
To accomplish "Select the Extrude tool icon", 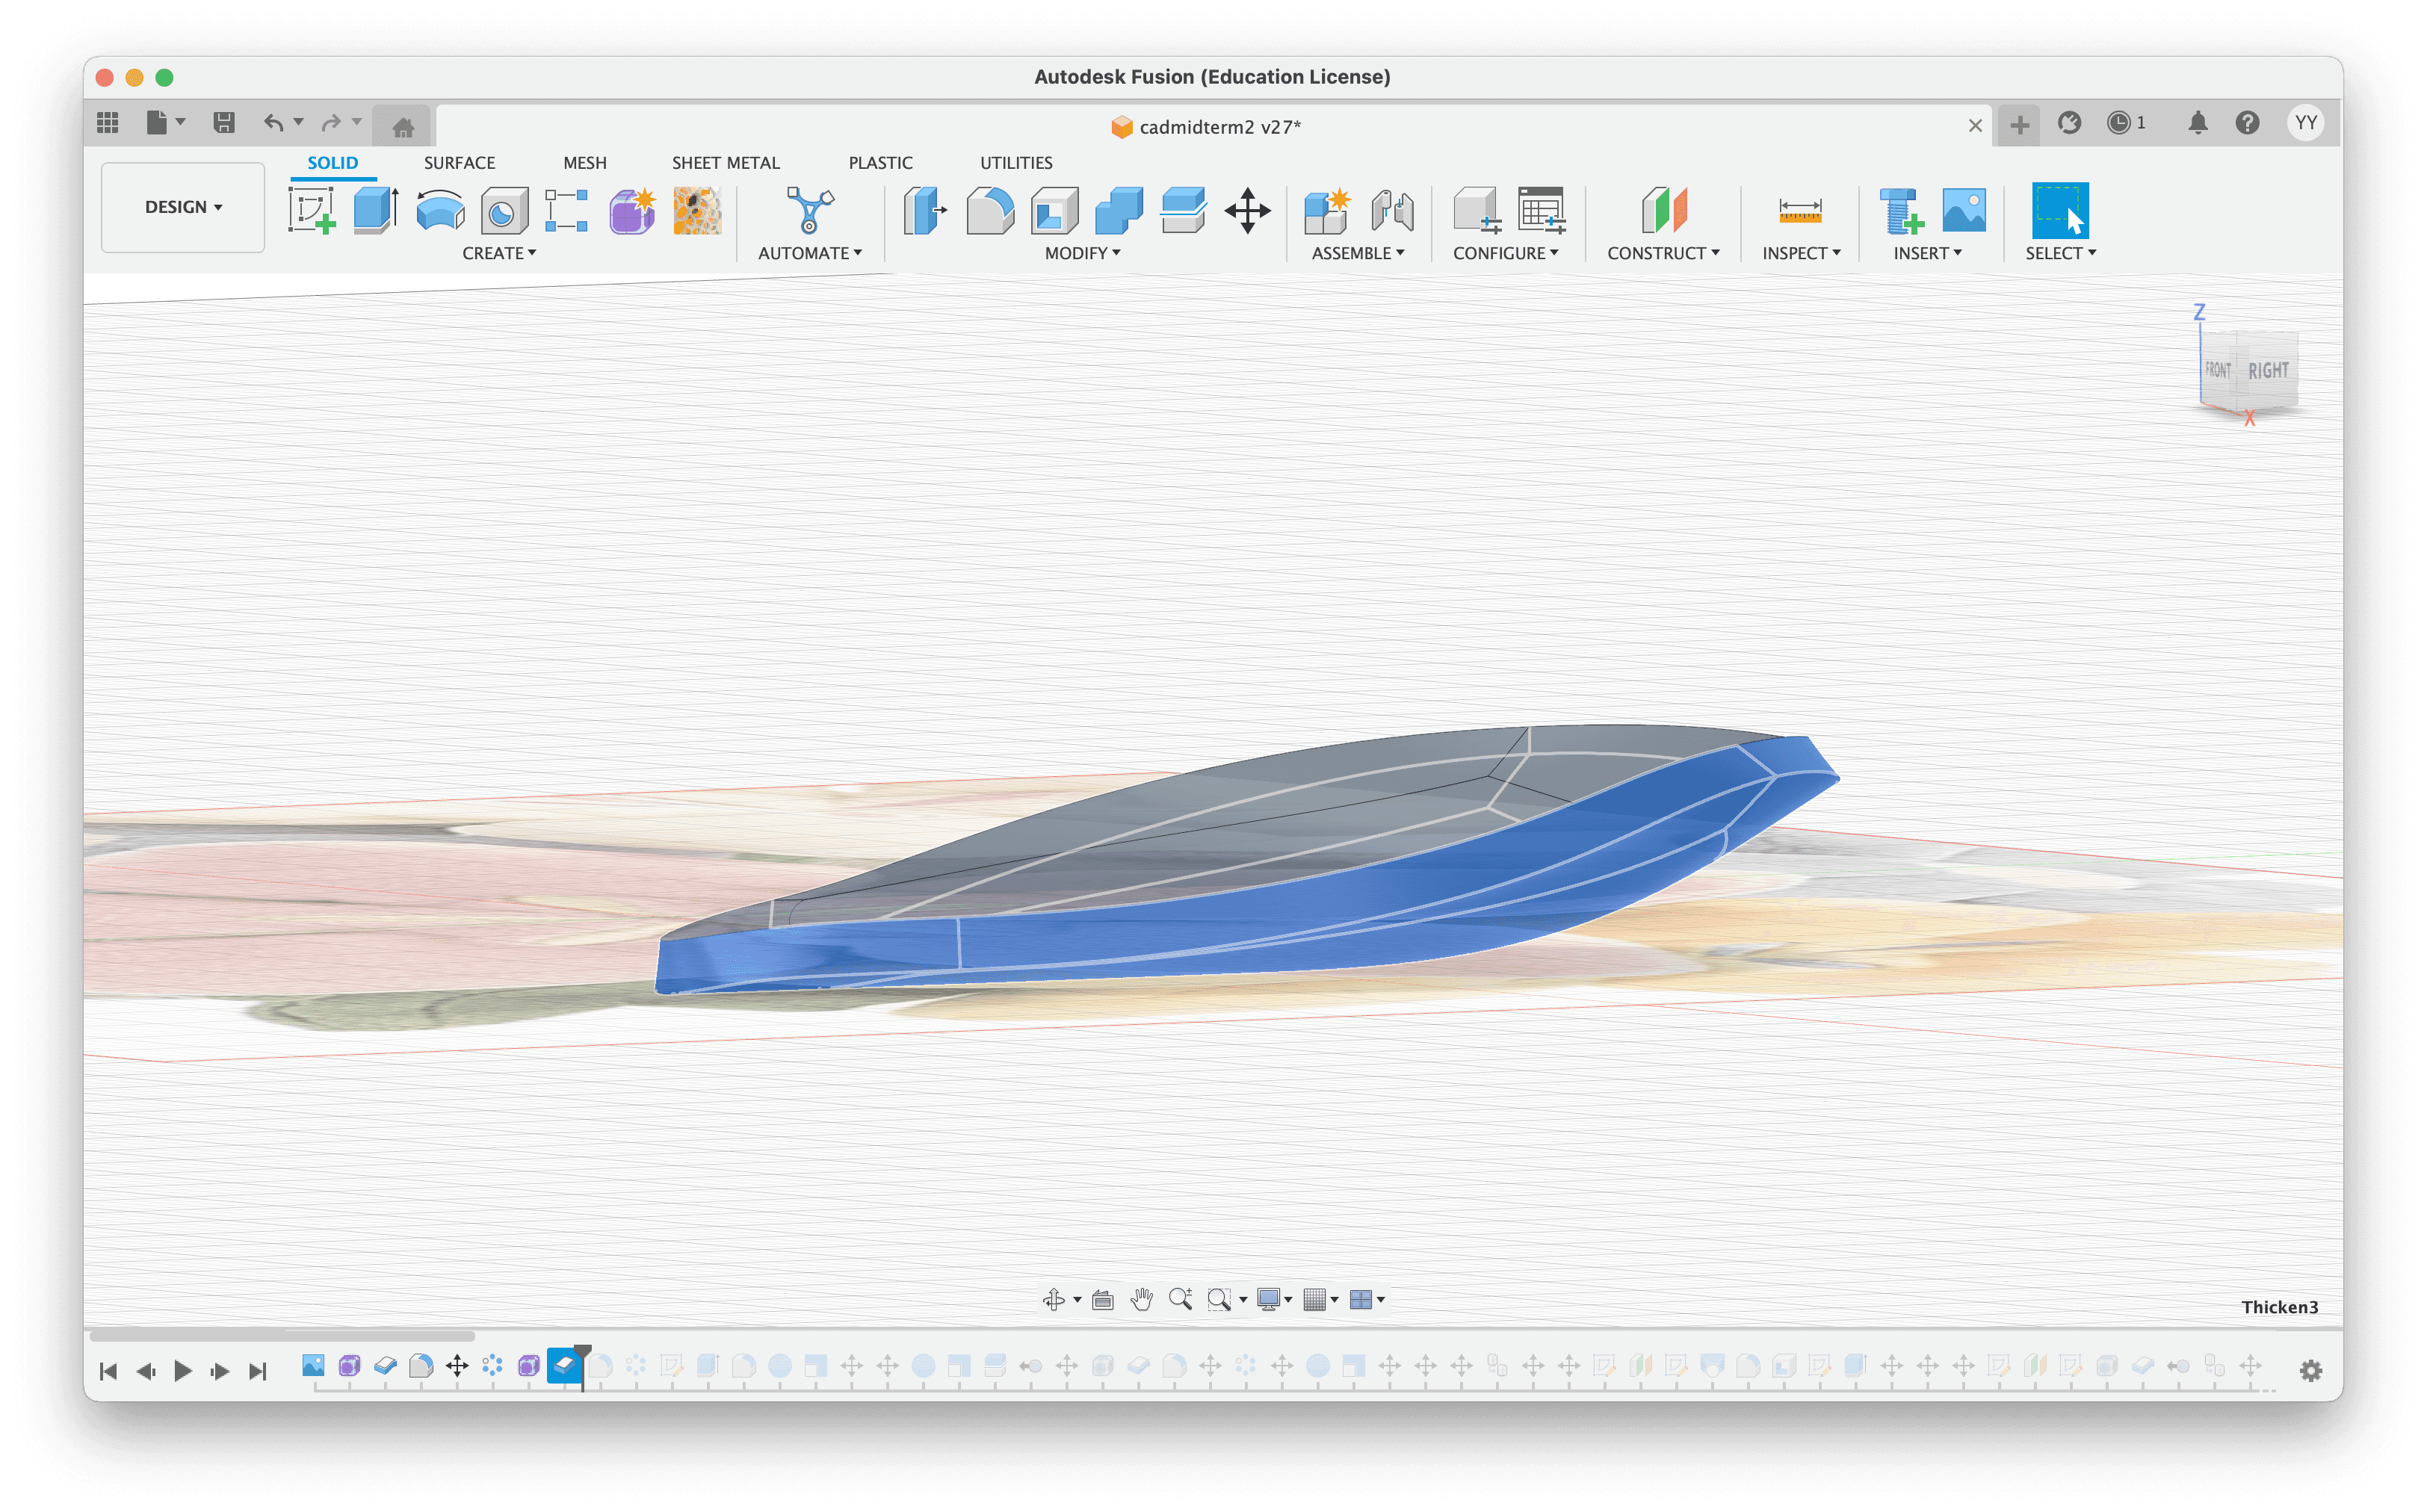I will [376, 211].
